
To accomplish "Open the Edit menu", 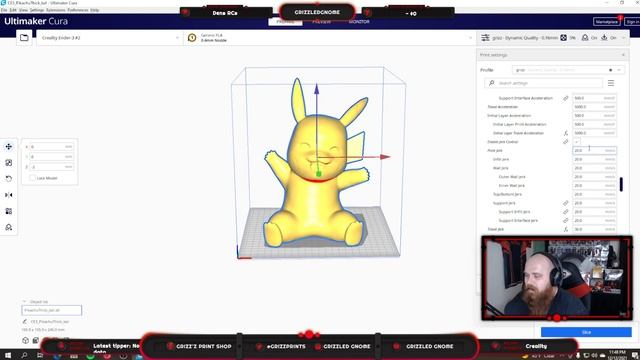I will tap(13, 10).
